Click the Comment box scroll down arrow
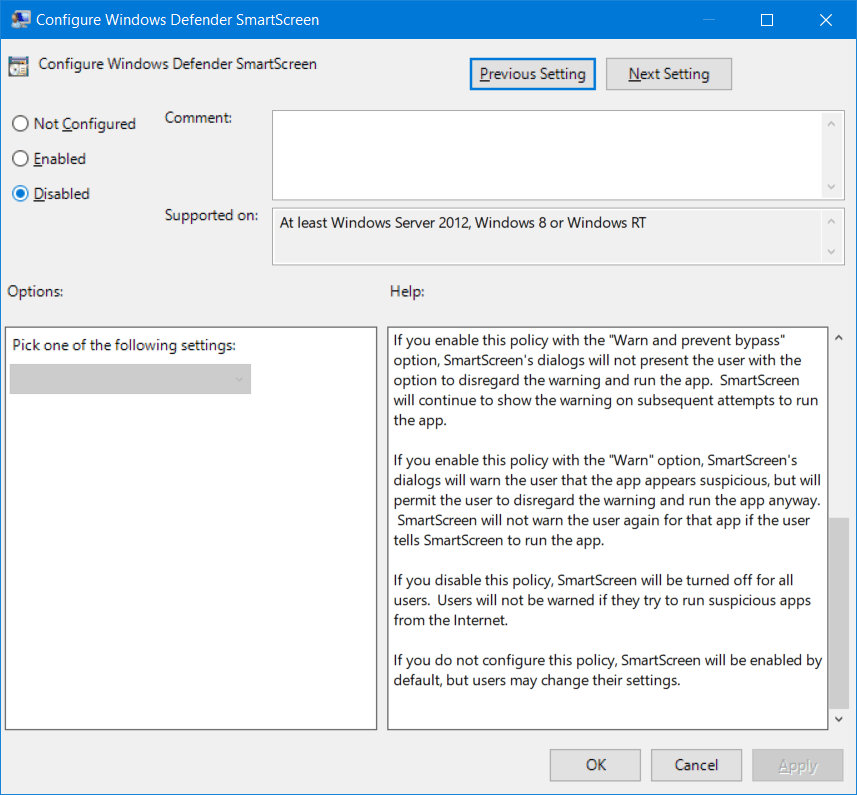857x795 pixels. click(x=831, y=186)
